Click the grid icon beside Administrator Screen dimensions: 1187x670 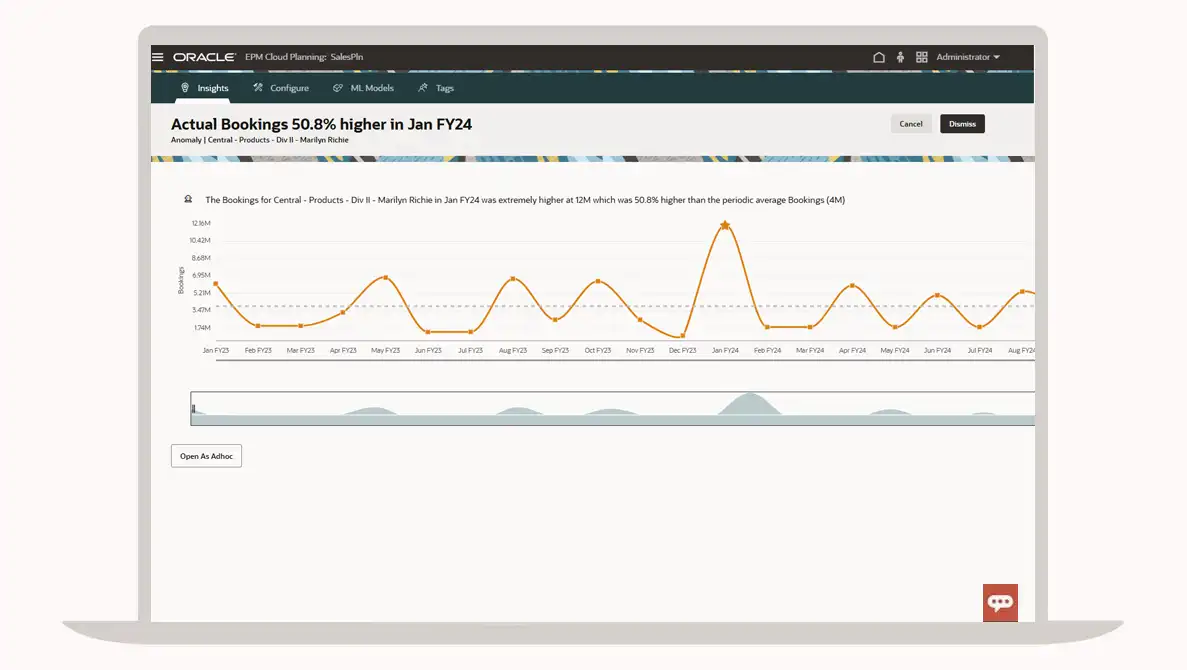[922, 57]
